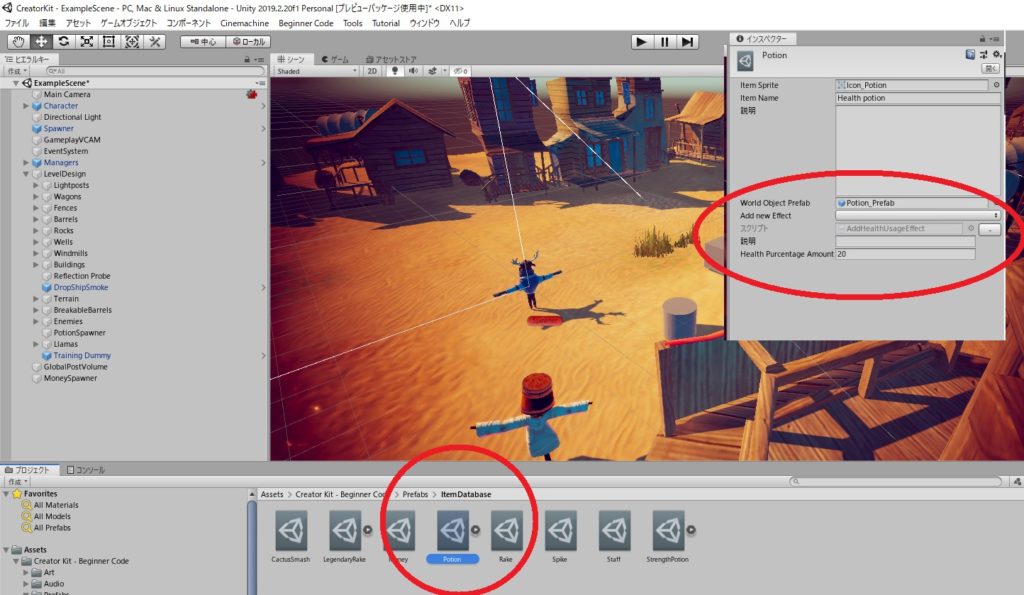Expand sub-assets of StrengthPotion asset
This screenshot has height=595, width=1024.
click(691, 530)
